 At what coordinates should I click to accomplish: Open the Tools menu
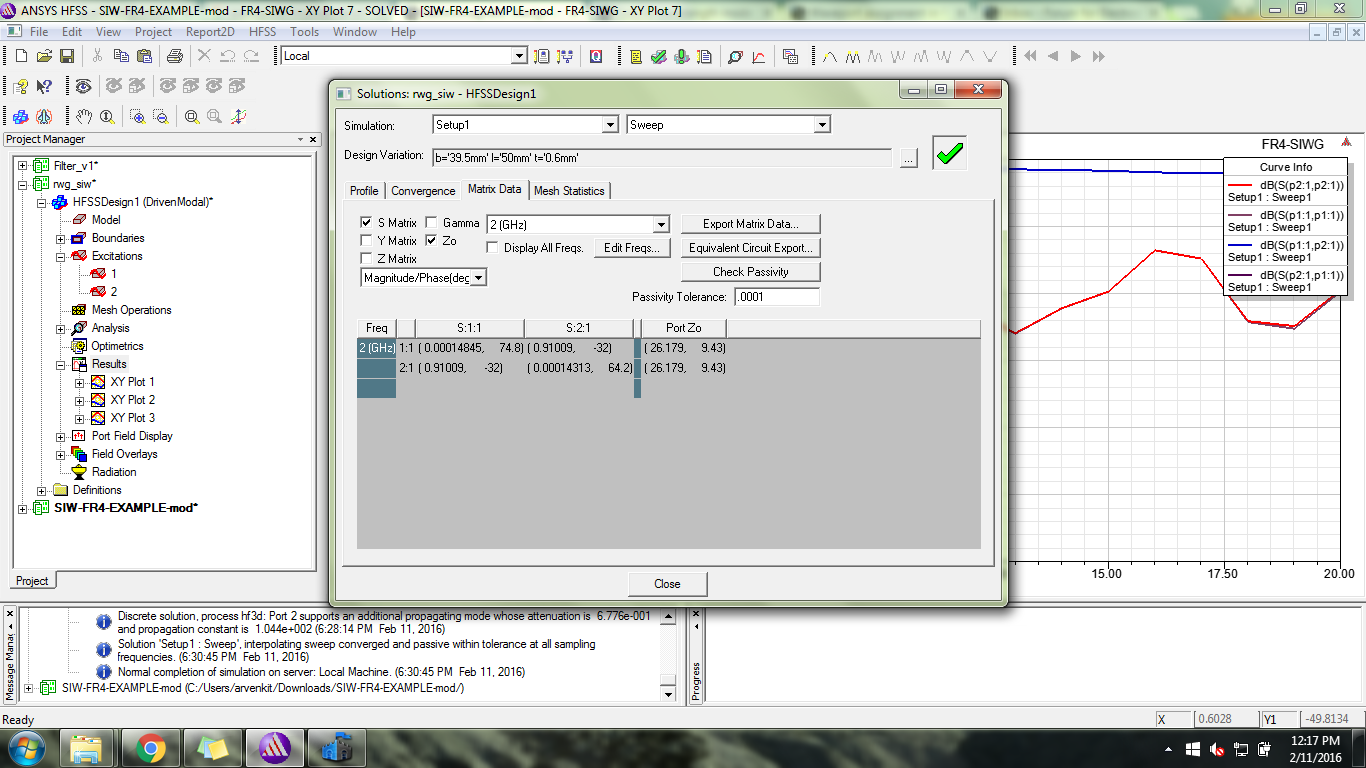(304, 32)
